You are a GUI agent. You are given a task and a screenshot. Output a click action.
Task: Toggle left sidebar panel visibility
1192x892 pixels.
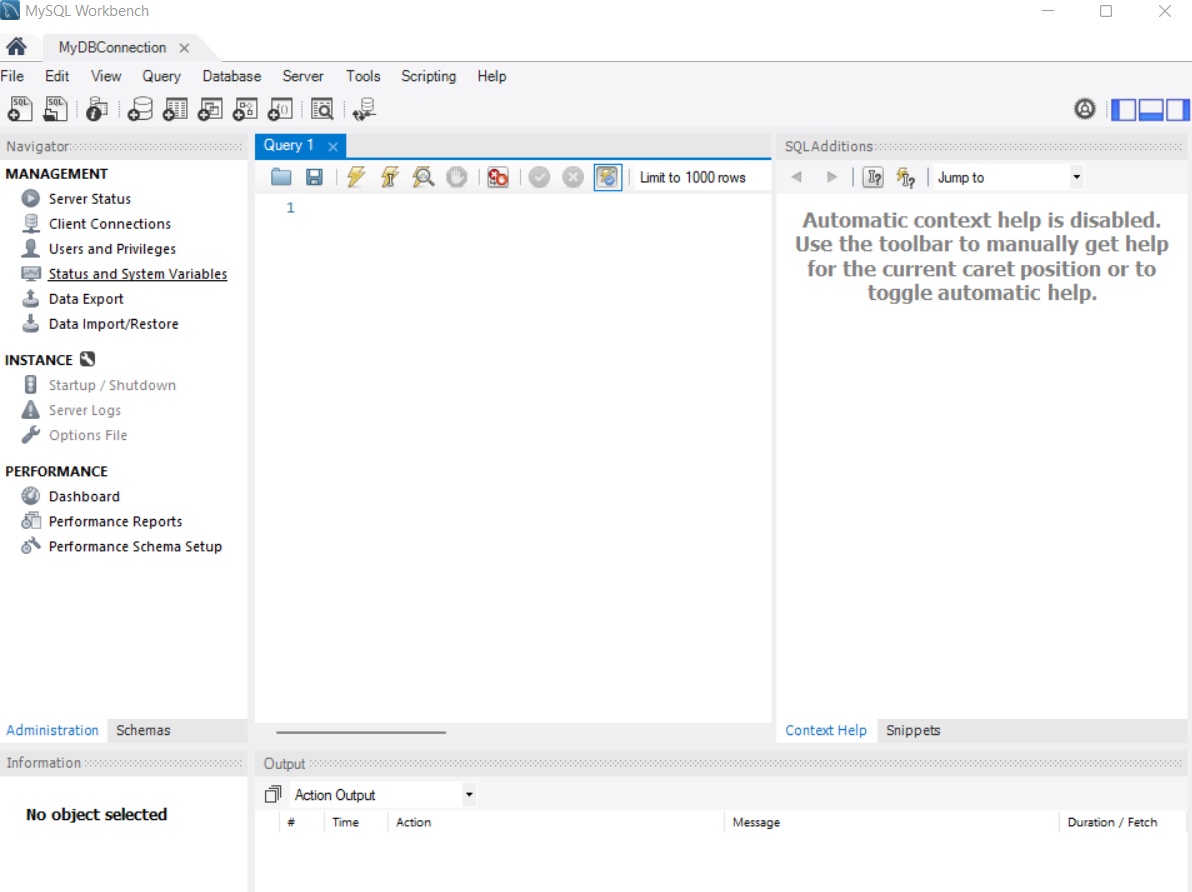pos(1124,110)
